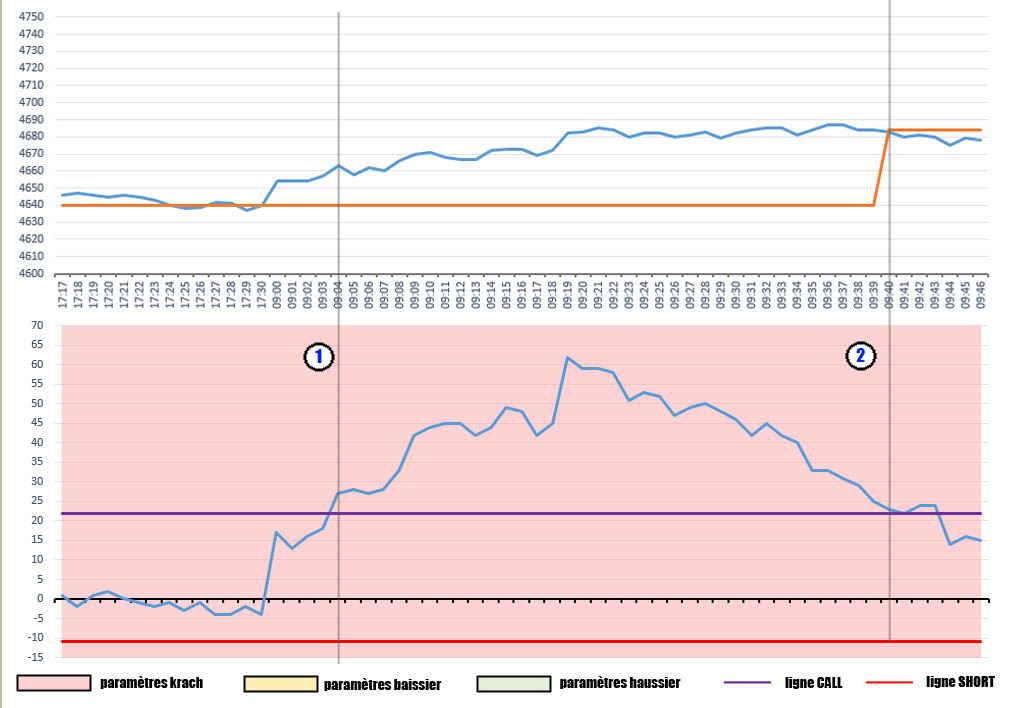Select the purple ligne CALL legend line sample
This screenshot has height=708, width=1011.
(747, 682)
